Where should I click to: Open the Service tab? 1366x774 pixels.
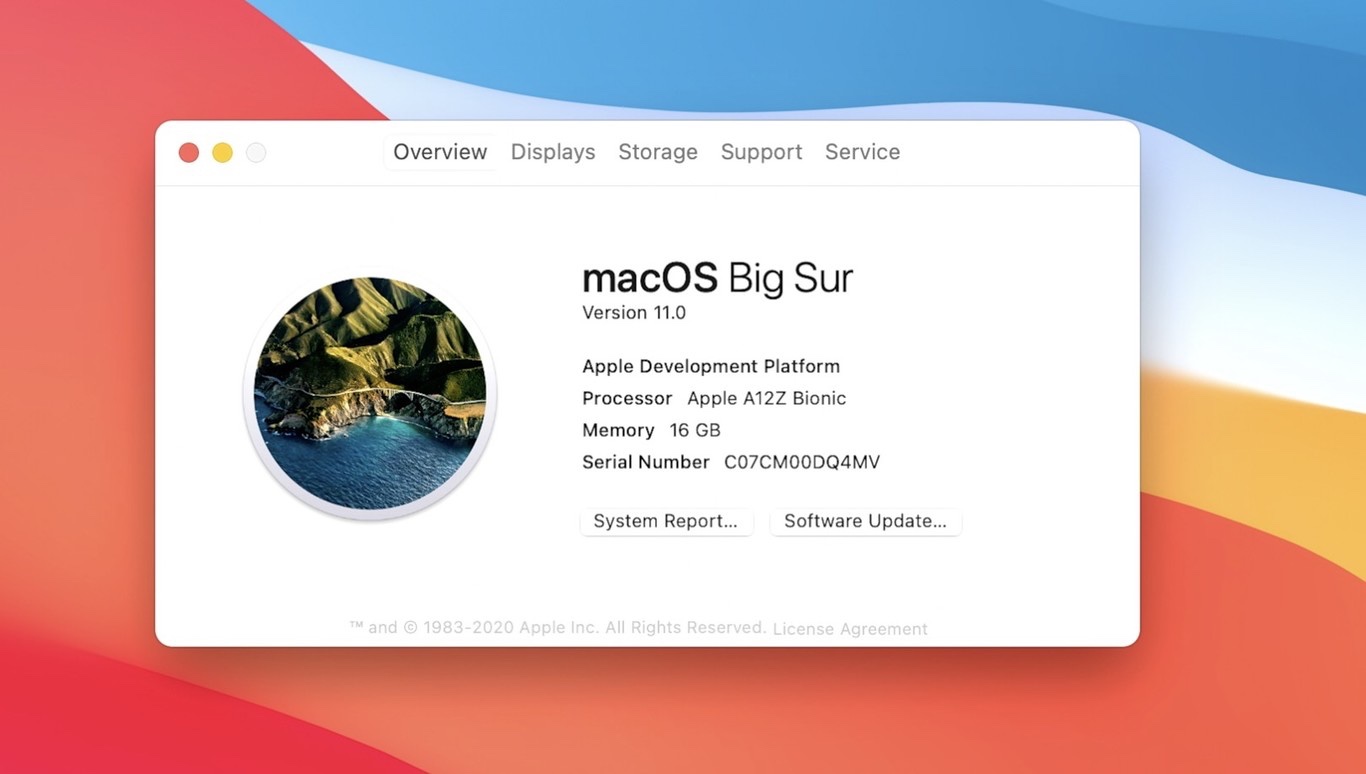(x=862, y=152)
